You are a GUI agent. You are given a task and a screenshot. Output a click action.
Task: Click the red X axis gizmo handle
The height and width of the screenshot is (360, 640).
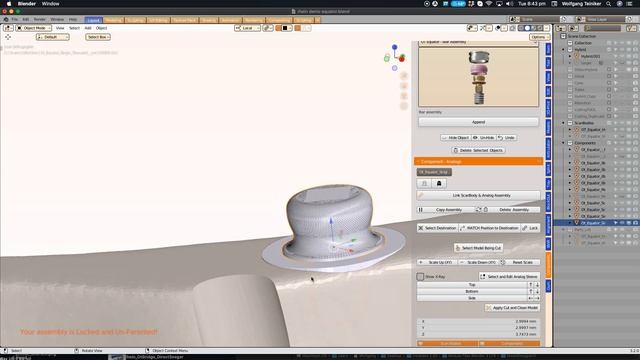(402, 59)
